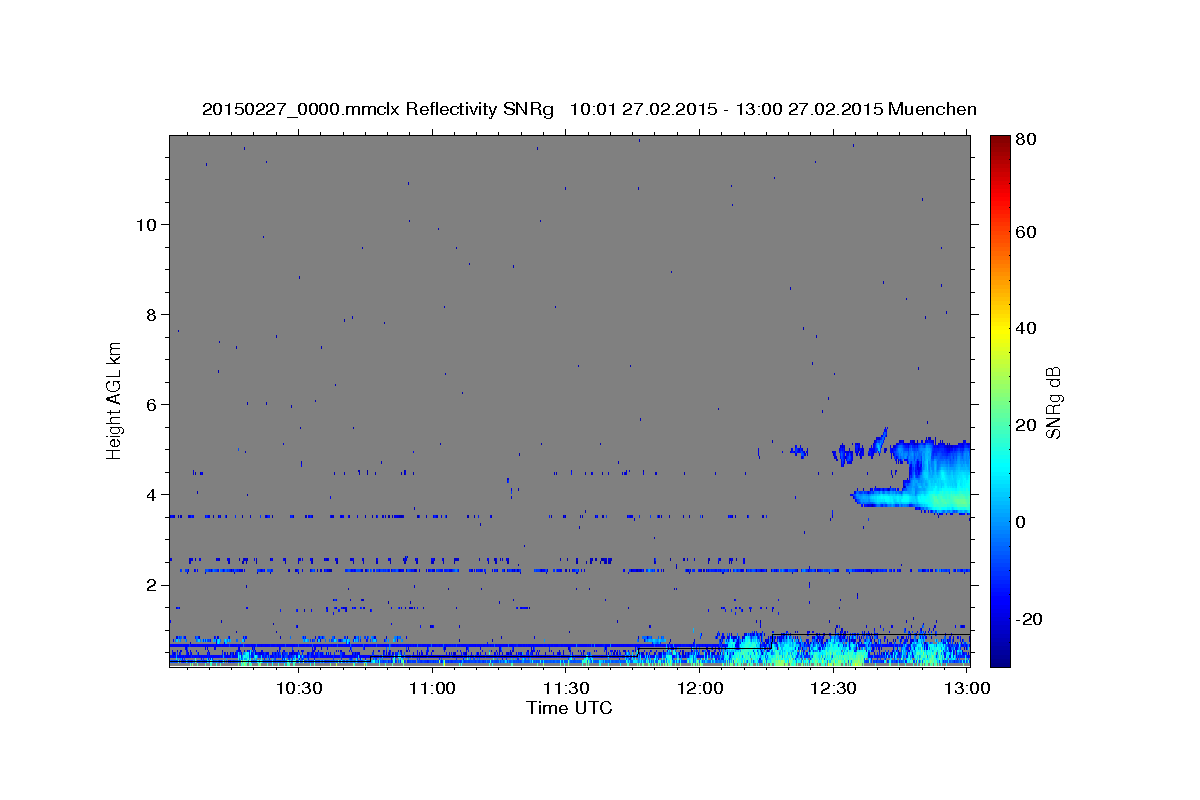Image resolution: width=1200 pixels, height=800 pixels.
Task: Click the 11:00 time tick label
Action: coord(433,688)
